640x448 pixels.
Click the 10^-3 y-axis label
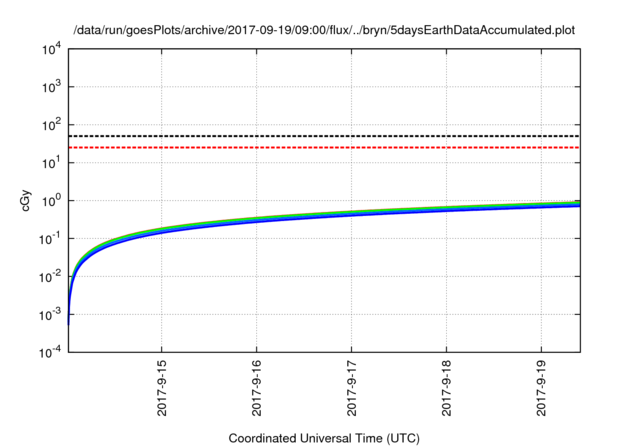point(50,315)
